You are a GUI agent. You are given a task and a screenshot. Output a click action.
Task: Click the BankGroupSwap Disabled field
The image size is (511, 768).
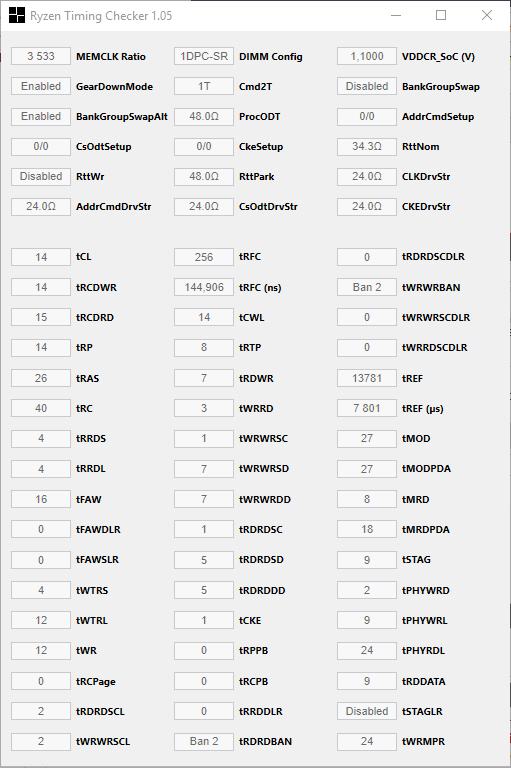coord(367,86)
